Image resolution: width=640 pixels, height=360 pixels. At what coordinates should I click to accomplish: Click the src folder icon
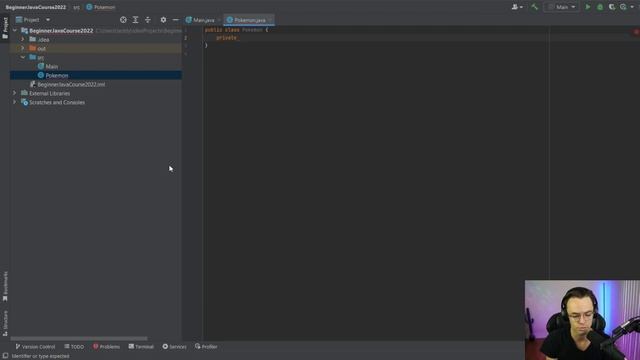(x=33, y=57)
